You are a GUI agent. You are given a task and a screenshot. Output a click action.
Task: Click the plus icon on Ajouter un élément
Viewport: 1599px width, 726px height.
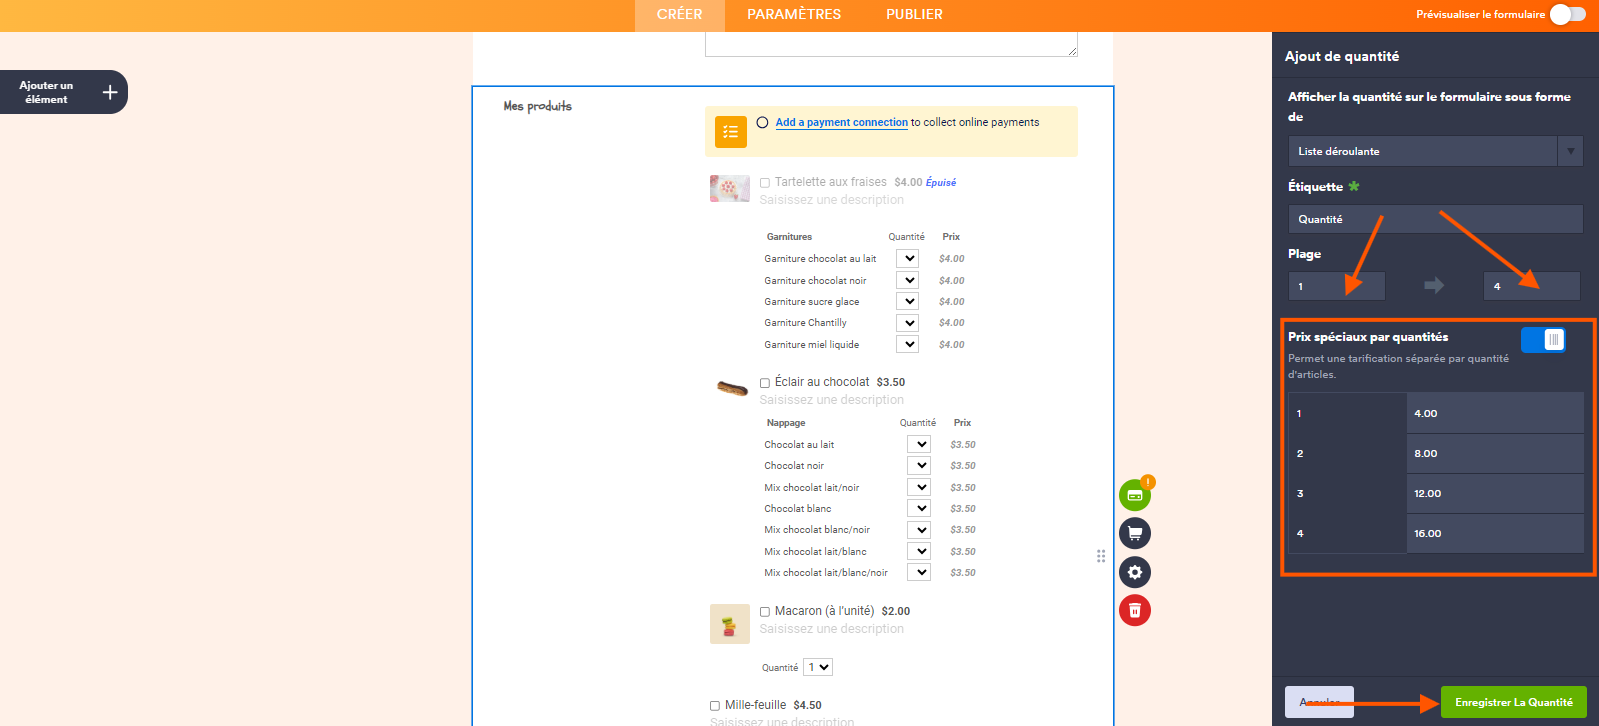point(110,92)
